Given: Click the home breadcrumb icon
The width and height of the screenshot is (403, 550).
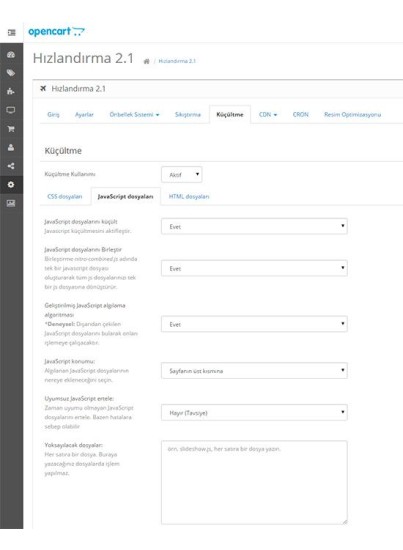Looking at the screenshot, I should pyautogui.click(x=147, y=61).
